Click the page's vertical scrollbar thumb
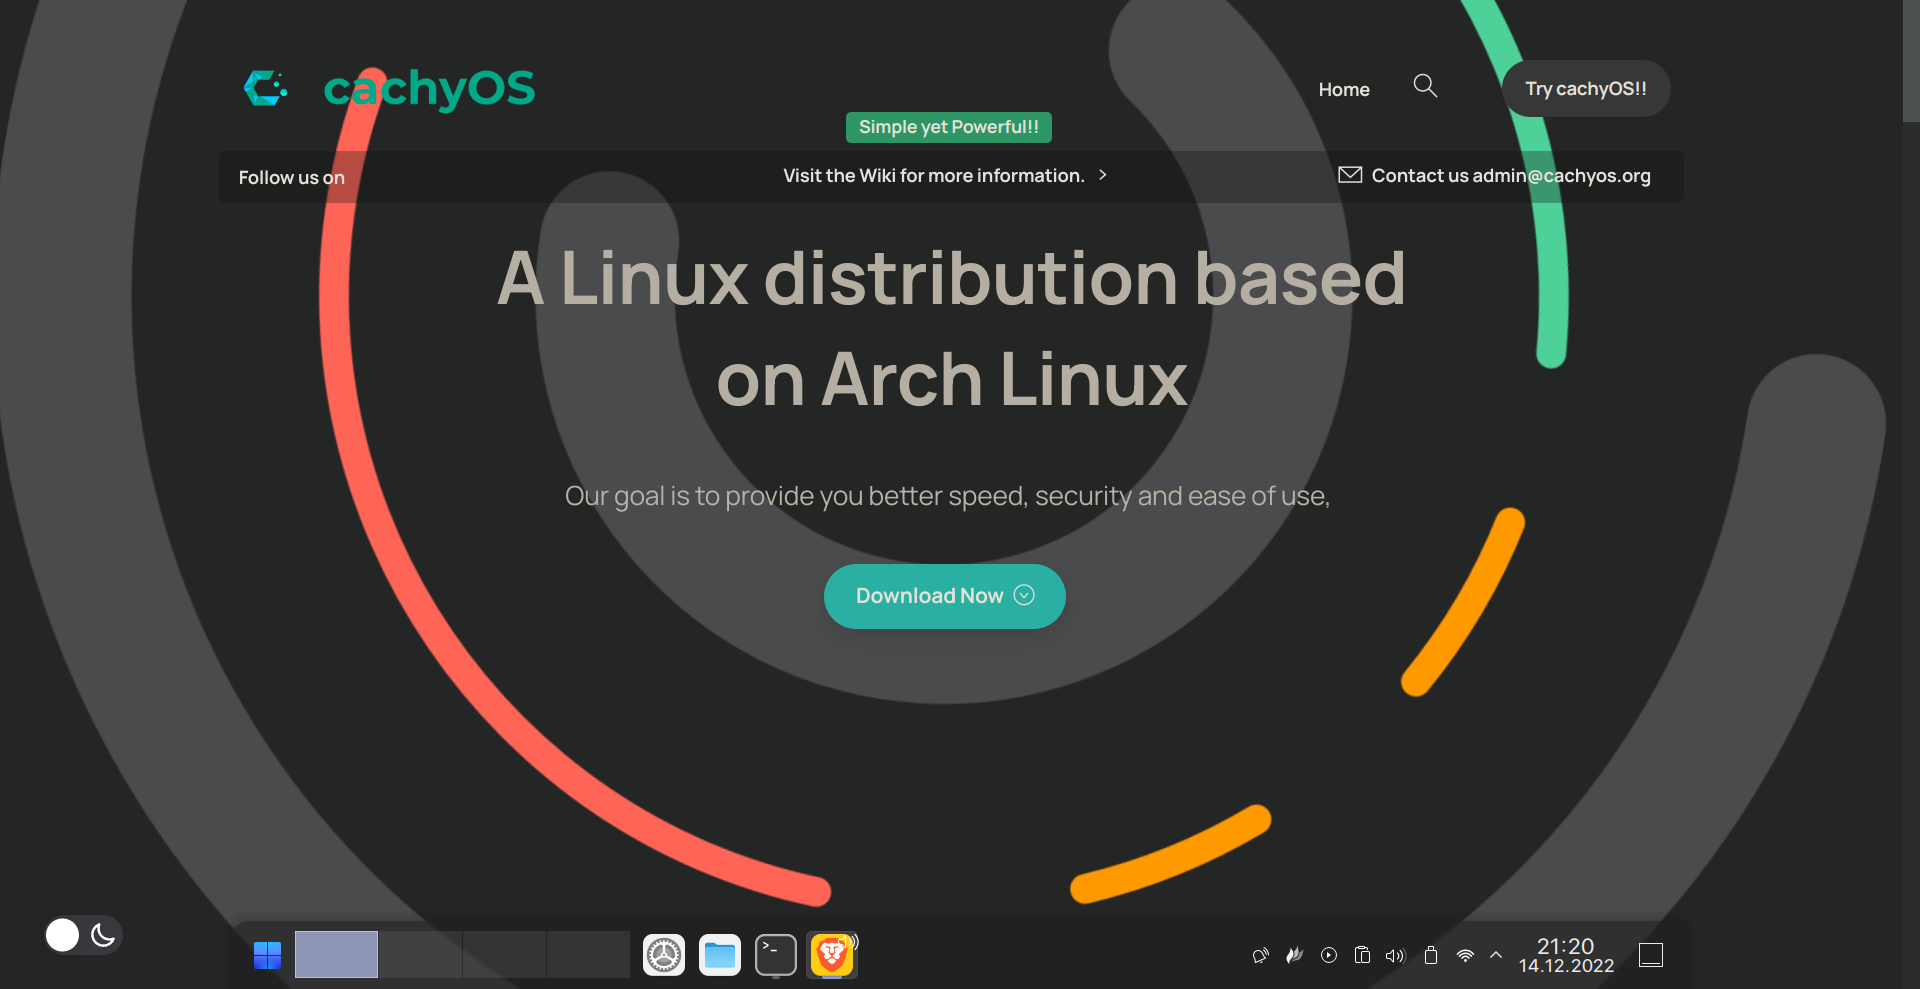The image size is (1920, 989). [x=1911, y=60]
